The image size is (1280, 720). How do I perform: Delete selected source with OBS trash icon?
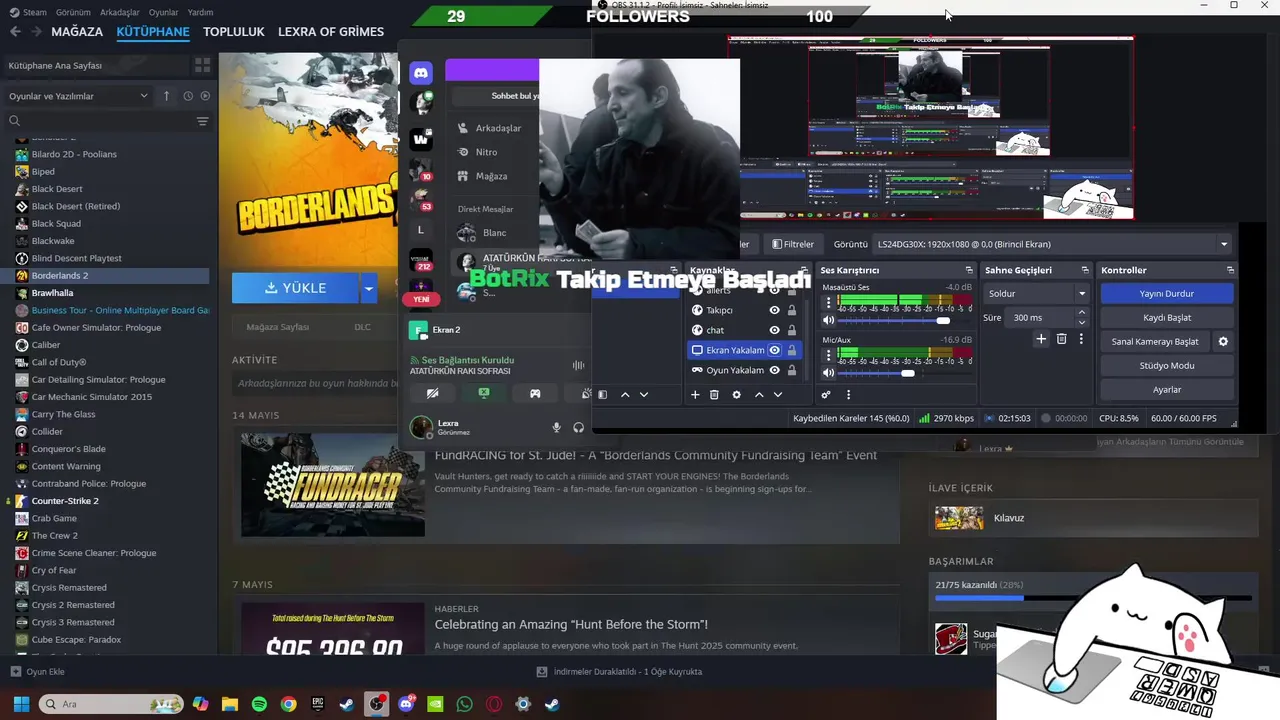[x=714, y=395]
